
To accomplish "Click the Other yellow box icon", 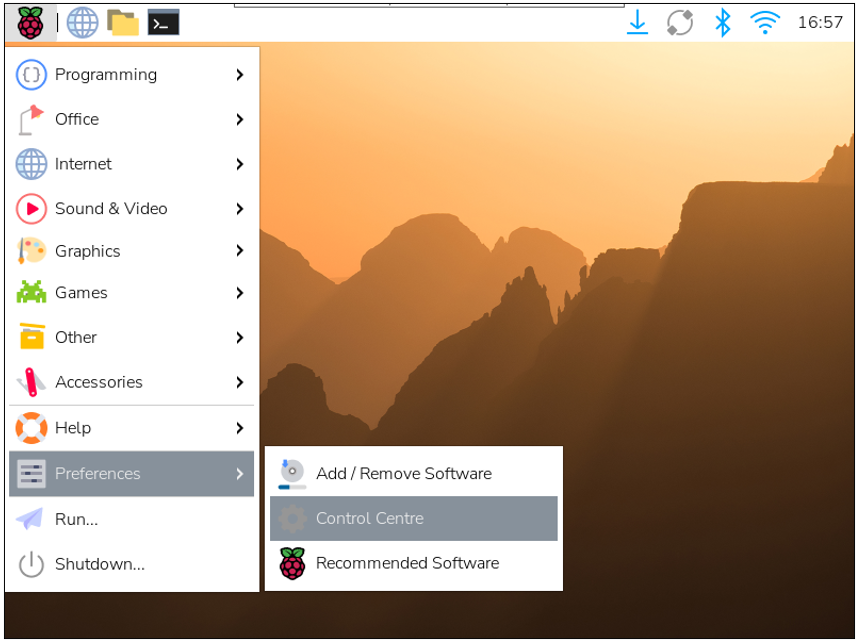I will tap(32, 336).
